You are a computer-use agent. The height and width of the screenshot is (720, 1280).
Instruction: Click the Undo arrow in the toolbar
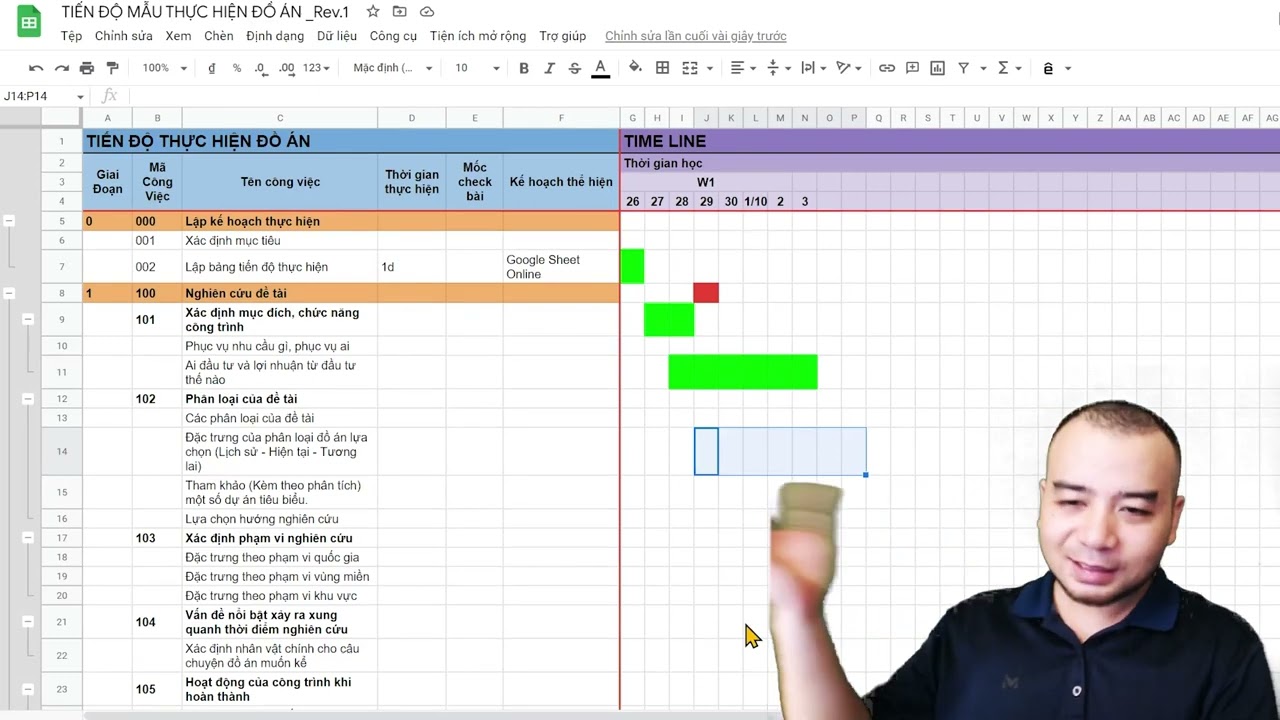click(x=36, y=68)
